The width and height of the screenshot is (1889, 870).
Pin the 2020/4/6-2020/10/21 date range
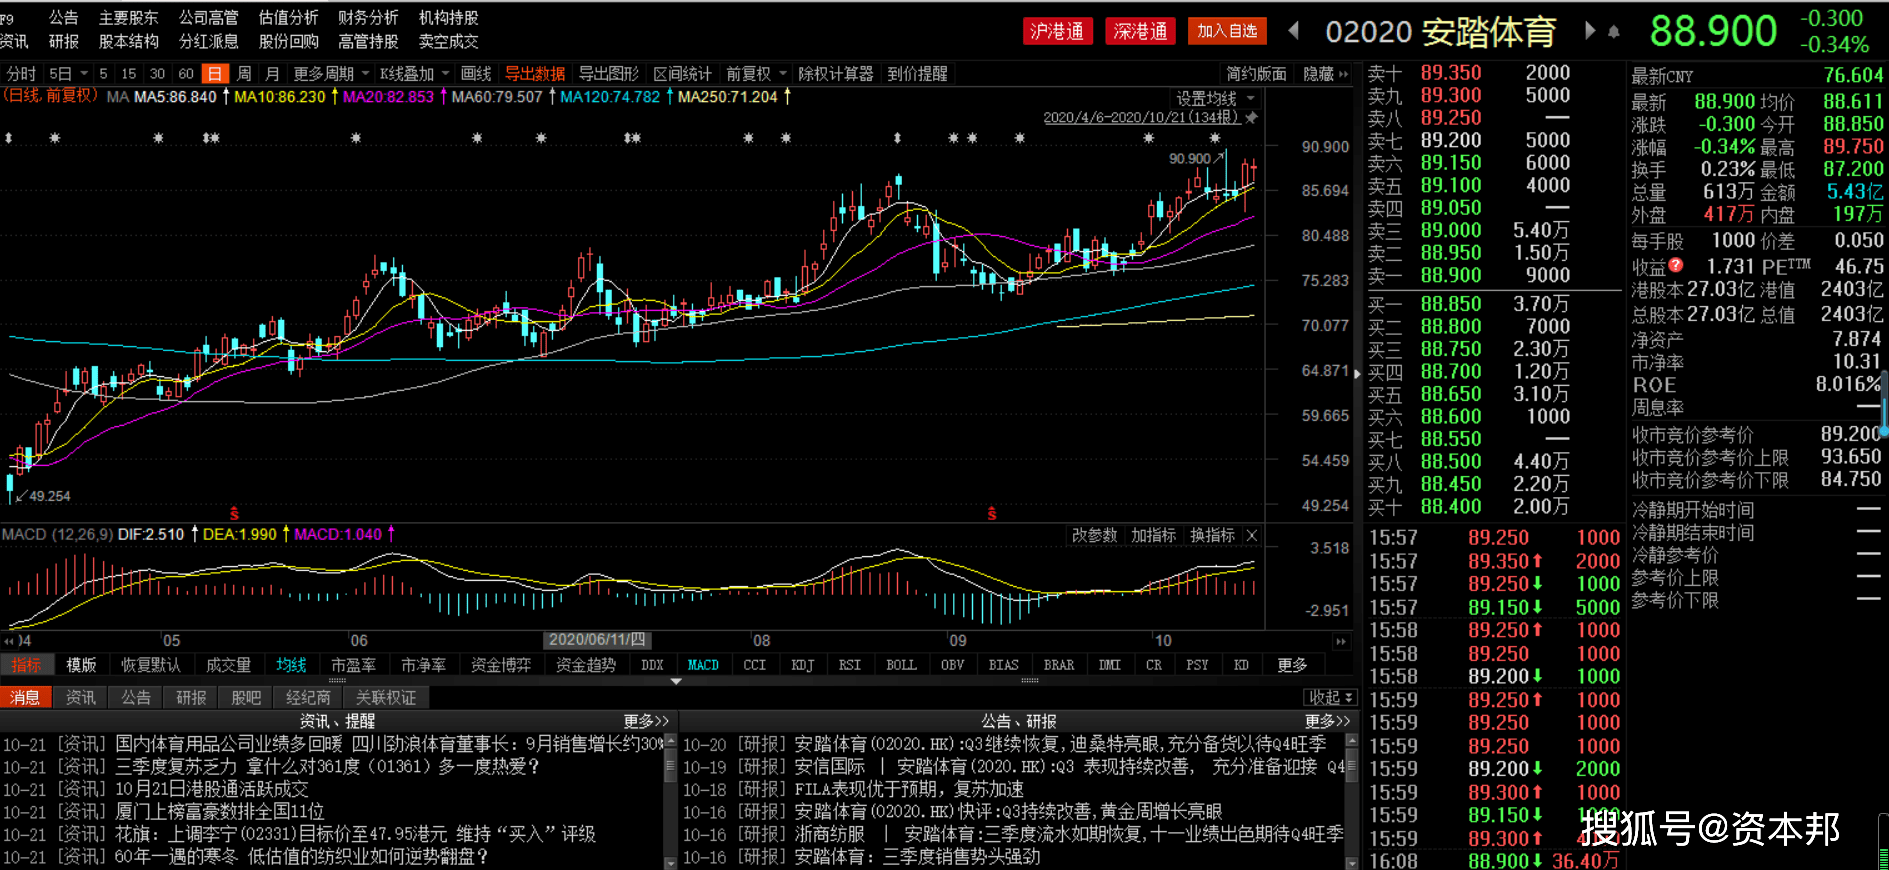point(1251,118)
